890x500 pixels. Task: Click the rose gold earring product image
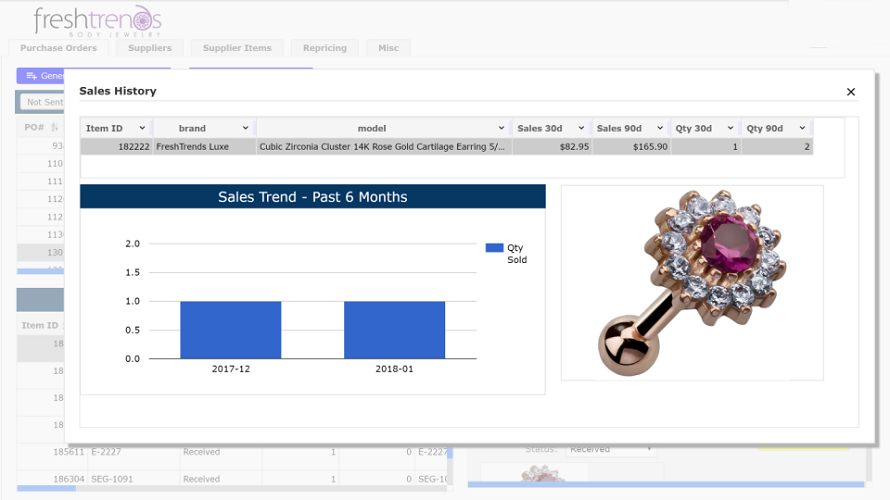tap(692, 282)
